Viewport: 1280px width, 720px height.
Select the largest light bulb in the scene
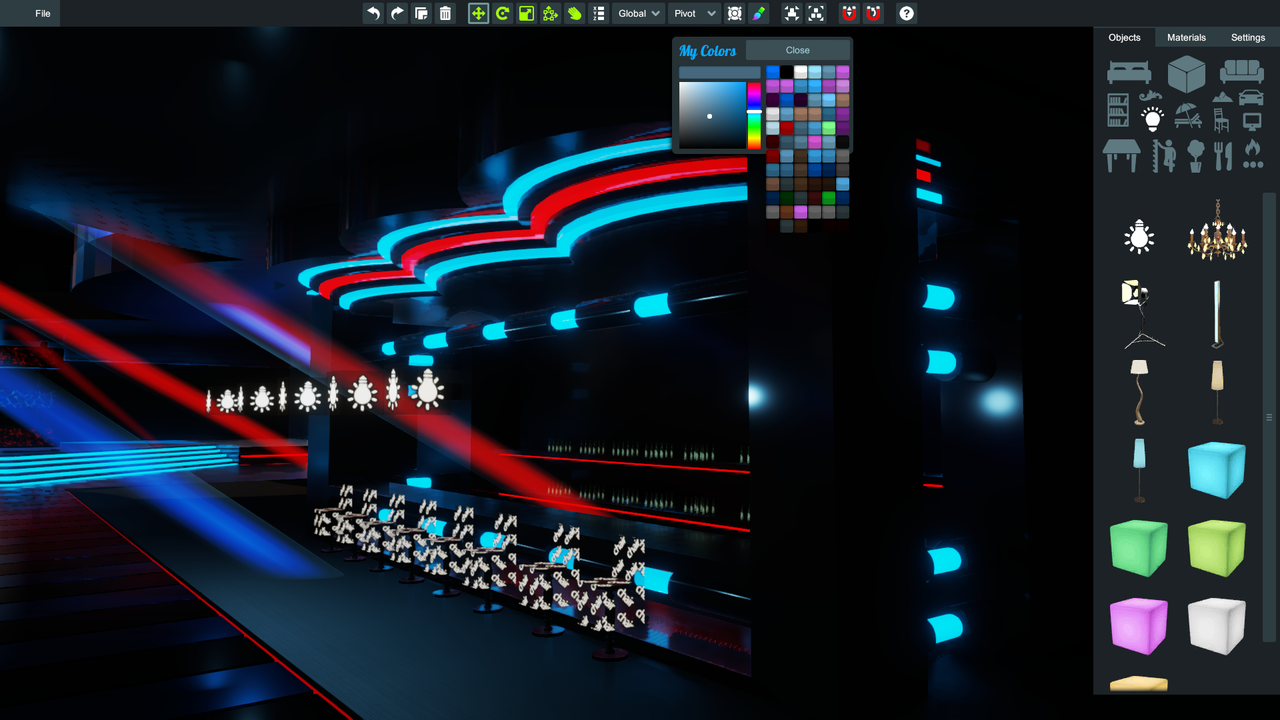pos(429,389)
